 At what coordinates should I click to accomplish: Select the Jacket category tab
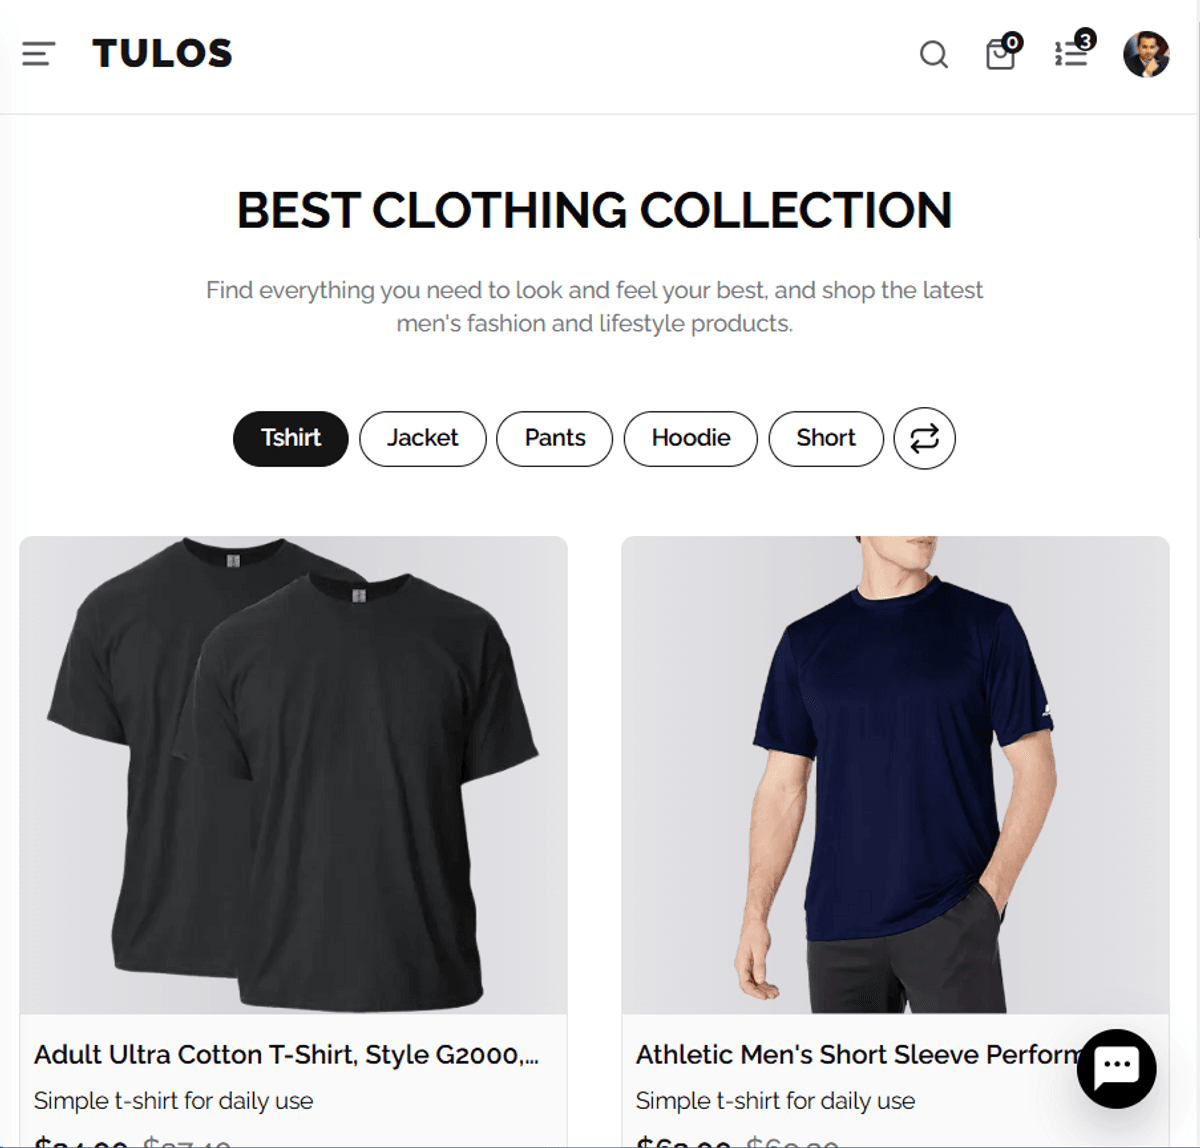click(x=423, y=438)
